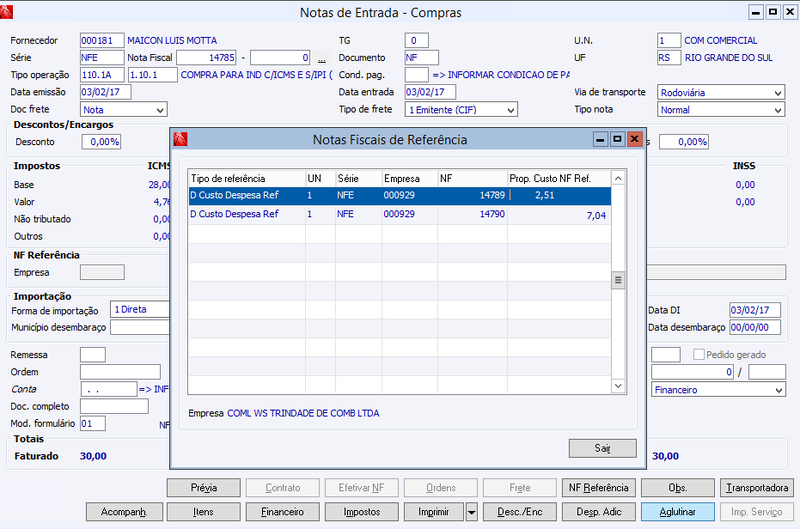Click the Ordem field
This screenshot has height=529, width=800.
coord(120,372)
